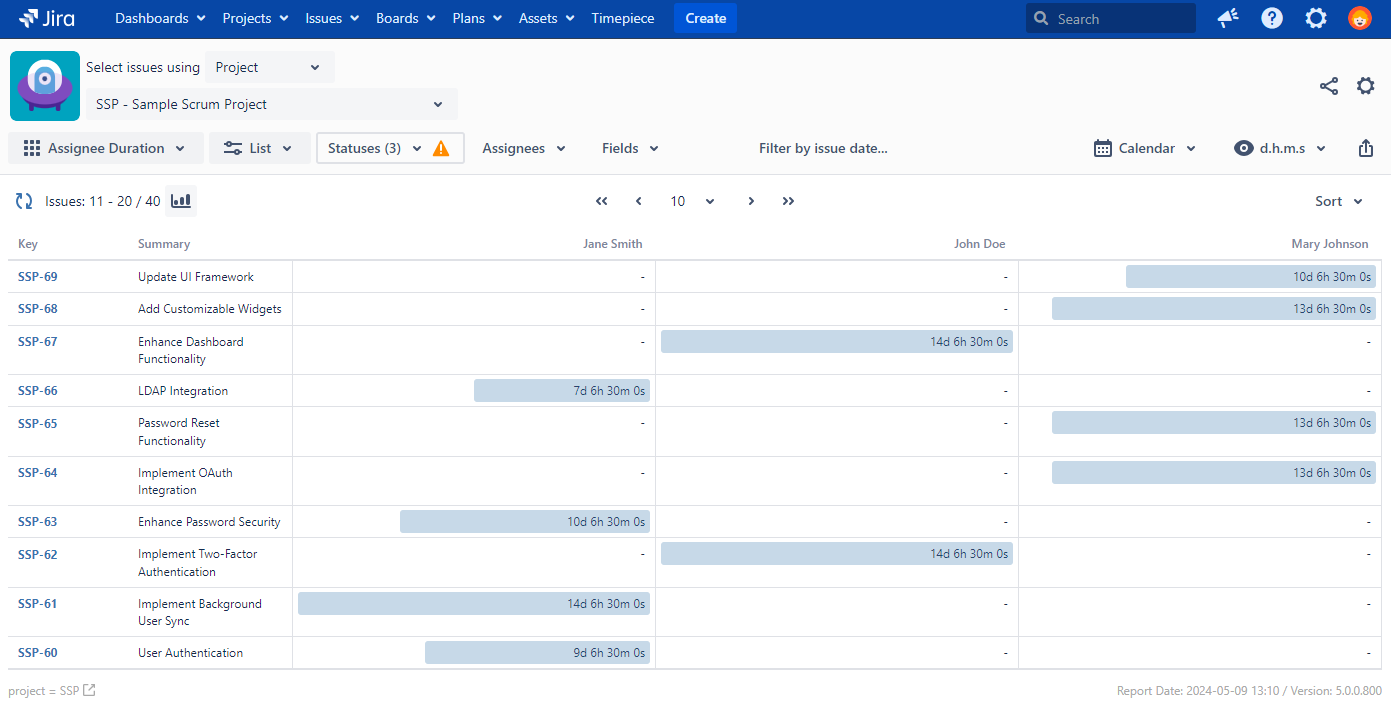Open the Boards menu in navigation bar
Image resolution: width=1391 pixels, height=704 pixels.
[405, 18]
